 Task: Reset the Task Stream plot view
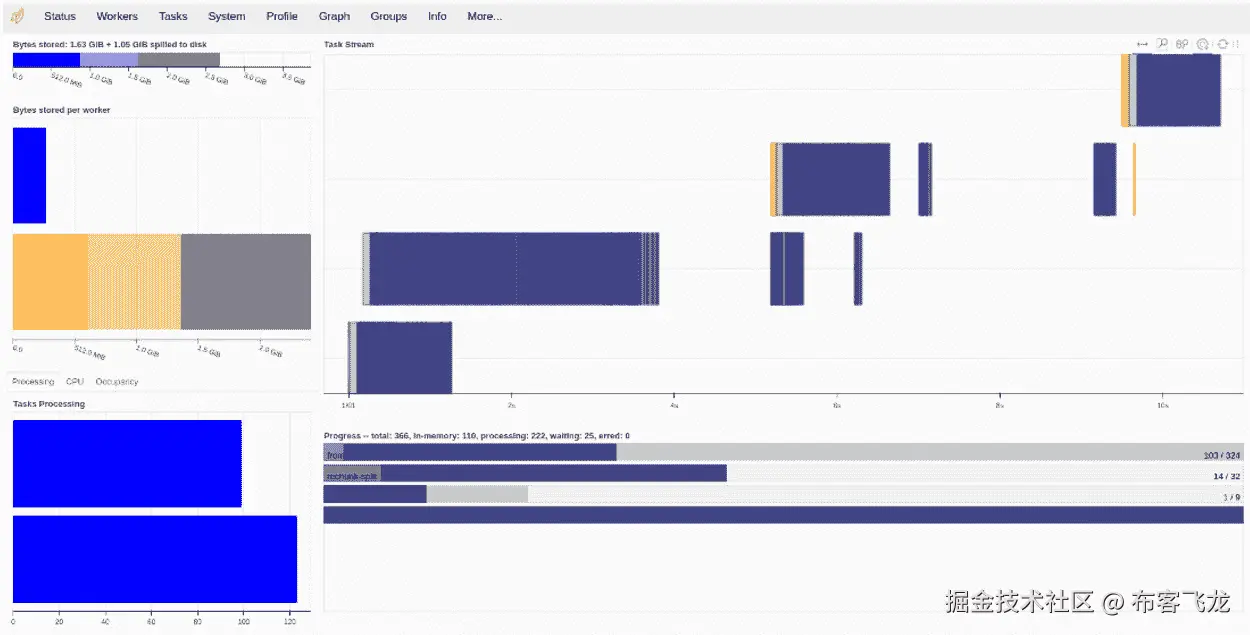click(1222, 44)
